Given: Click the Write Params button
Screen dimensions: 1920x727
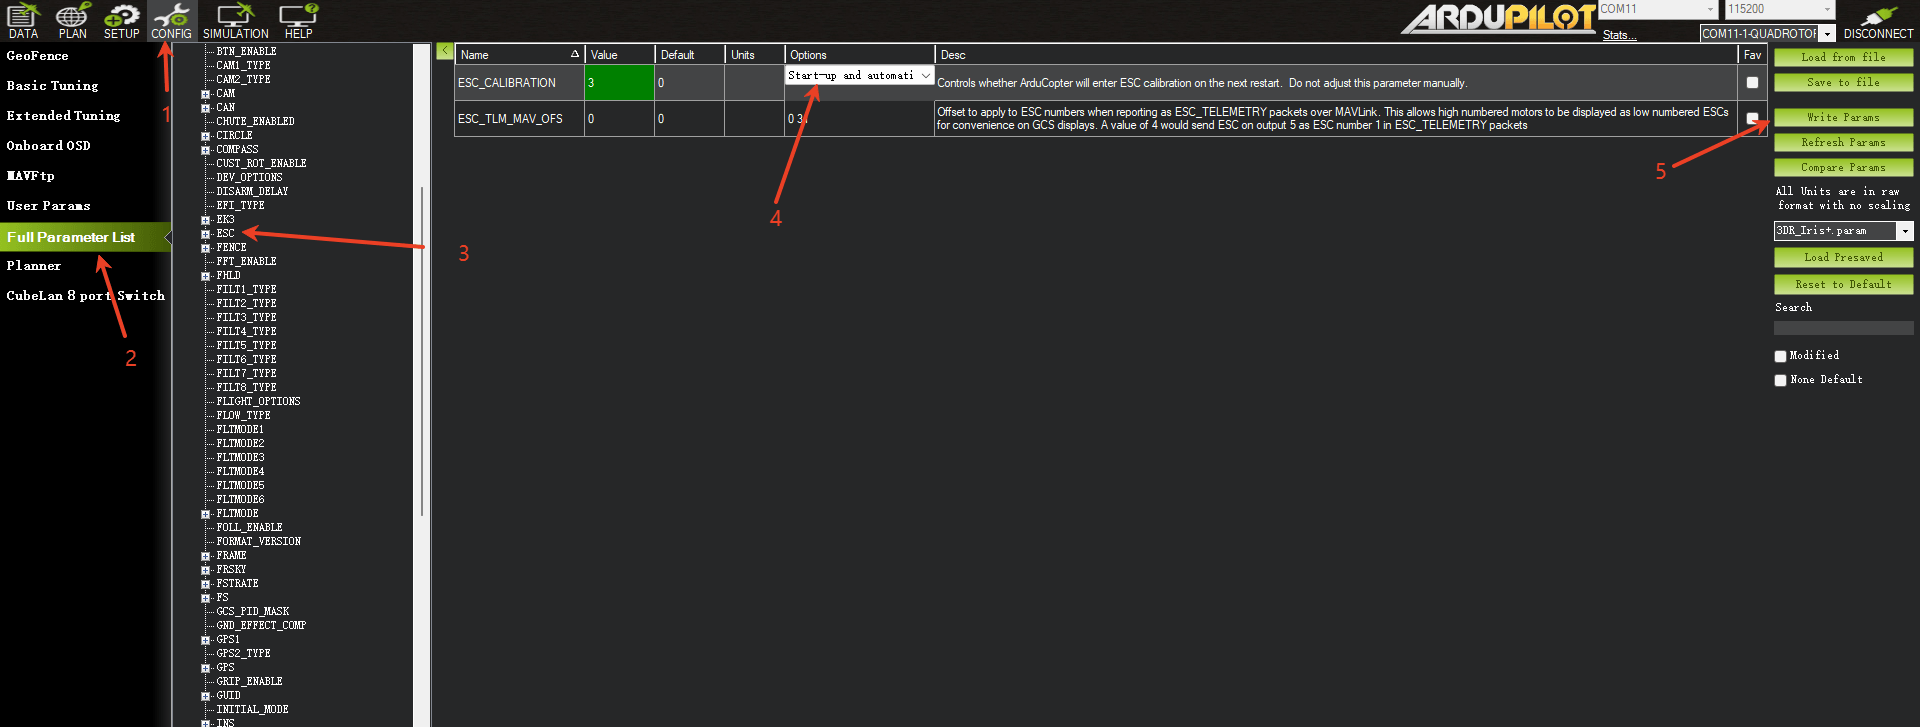Looking at the screenshot, I should tap(1843, 117).
